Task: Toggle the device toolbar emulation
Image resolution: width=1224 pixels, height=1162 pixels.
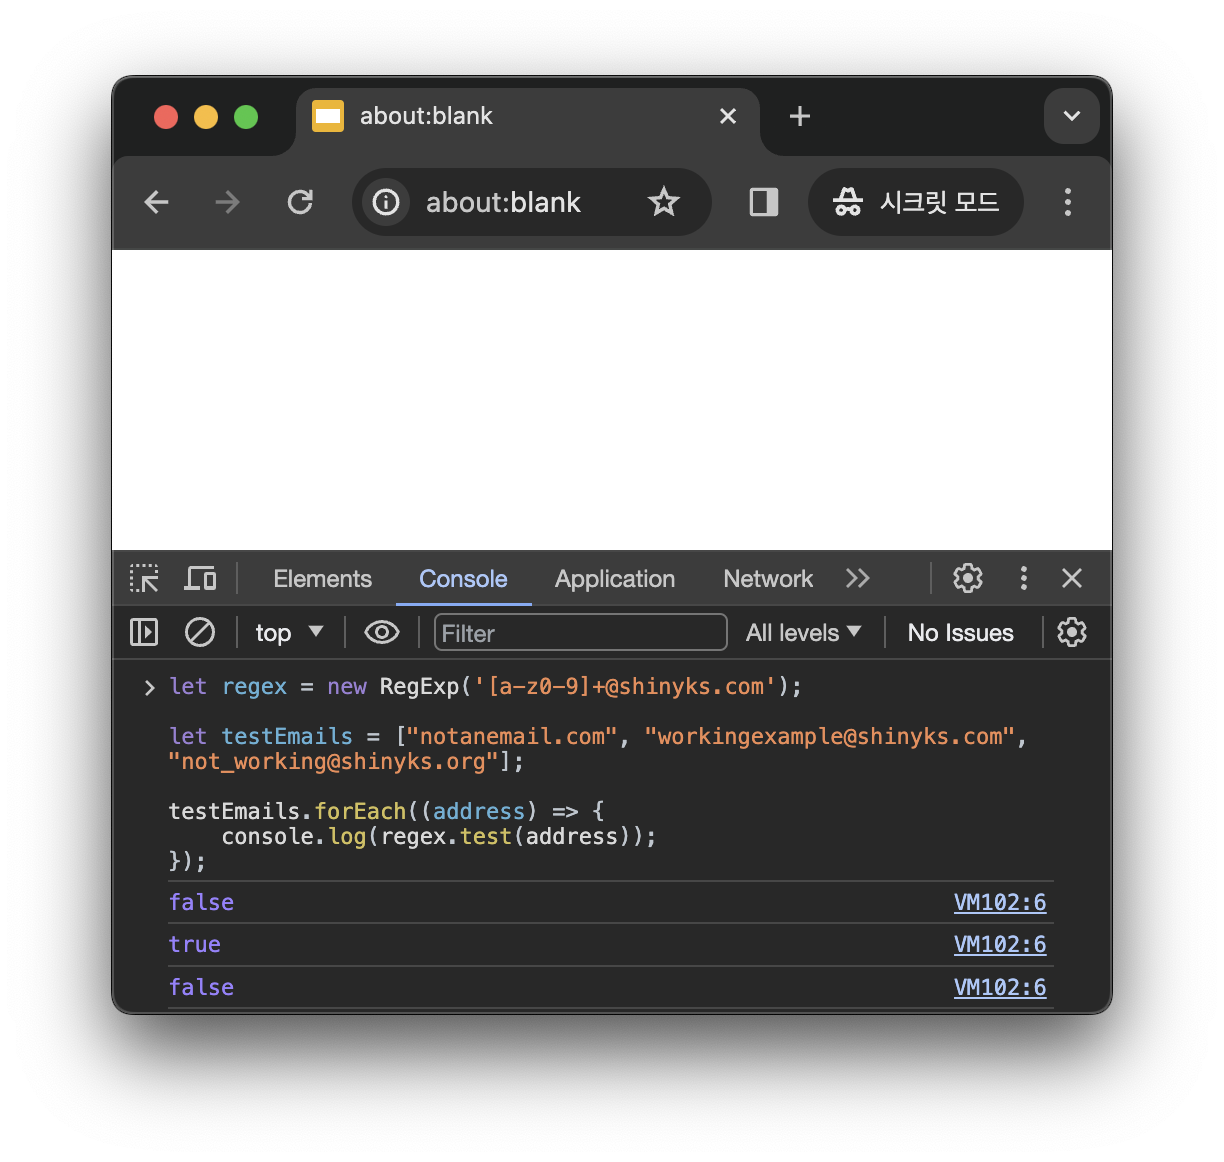Action: [x=201, y=578]
